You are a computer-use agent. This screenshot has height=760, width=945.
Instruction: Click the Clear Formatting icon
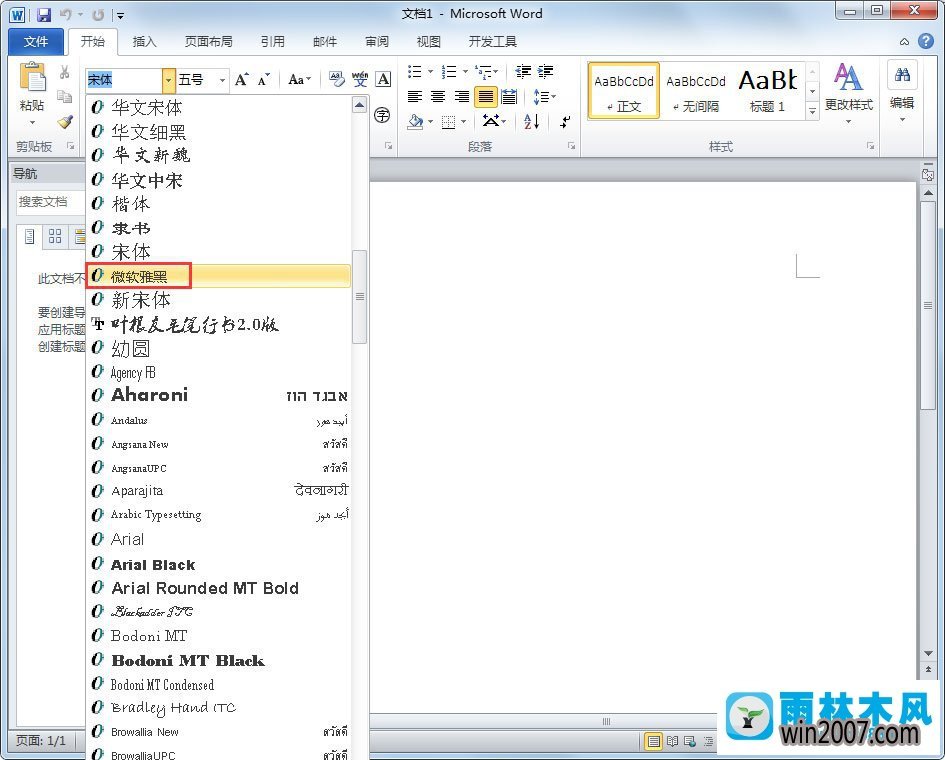pyautogui.click(x=336, y=79)
